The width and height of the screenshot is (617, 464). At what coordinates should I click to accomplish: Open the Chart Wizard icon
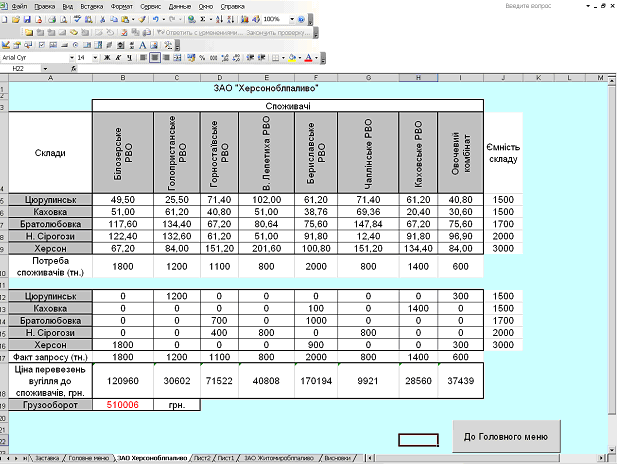coord(244,19)
